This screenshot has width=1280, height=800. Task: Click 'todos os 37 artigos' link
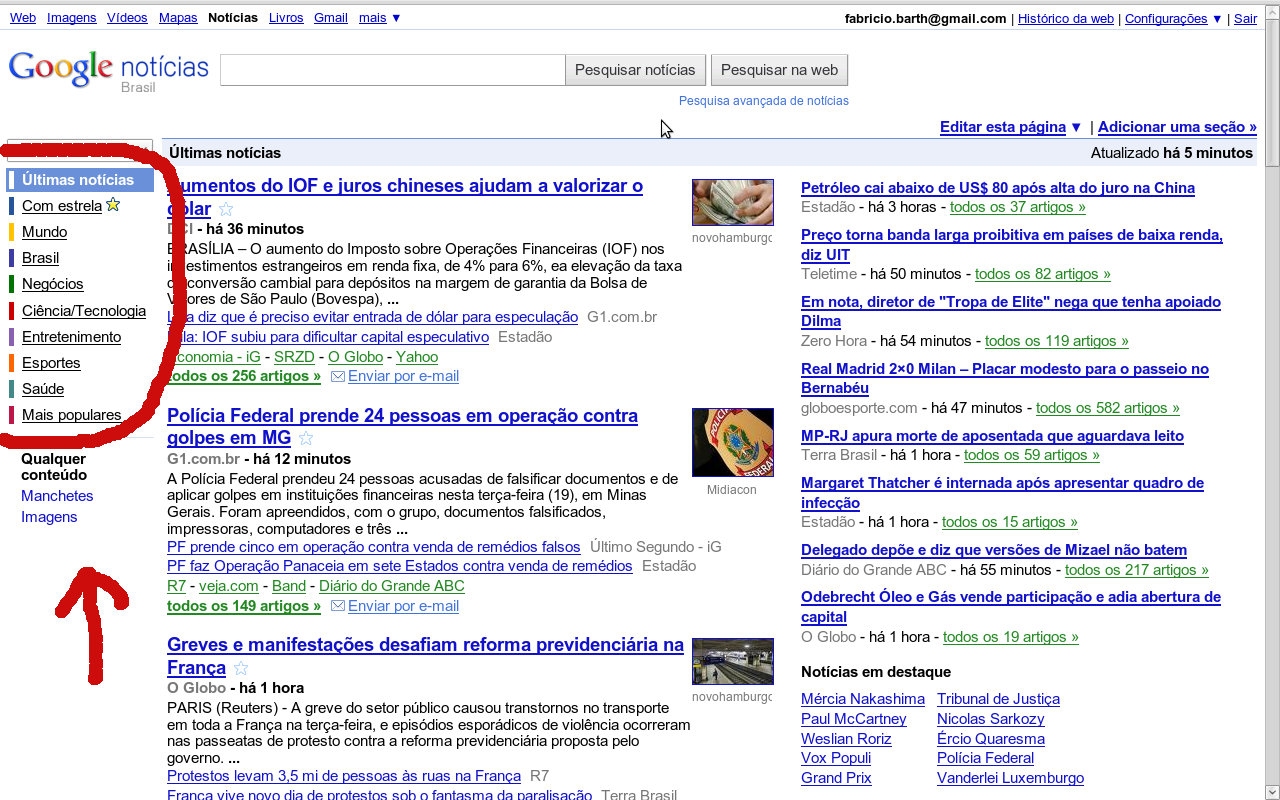[1018, 207]
